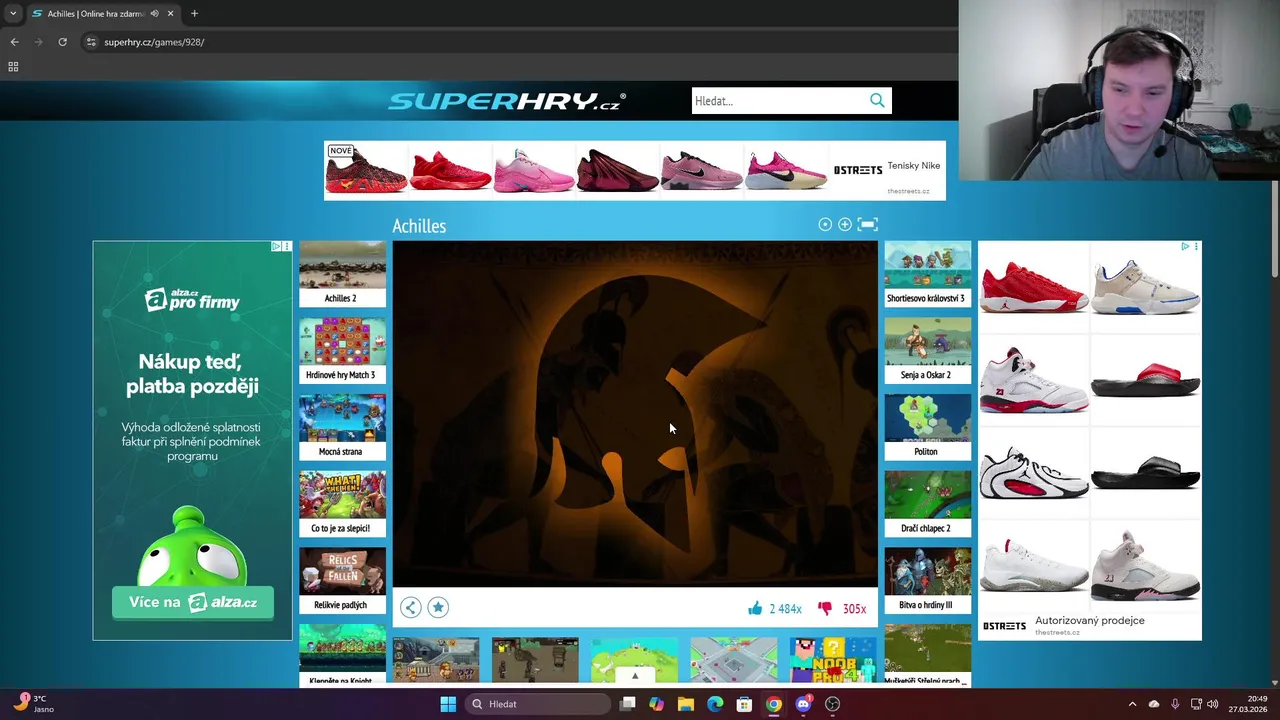Click the Více na alza.cz button
The image size is (1280, 720).
coord(193,602)
